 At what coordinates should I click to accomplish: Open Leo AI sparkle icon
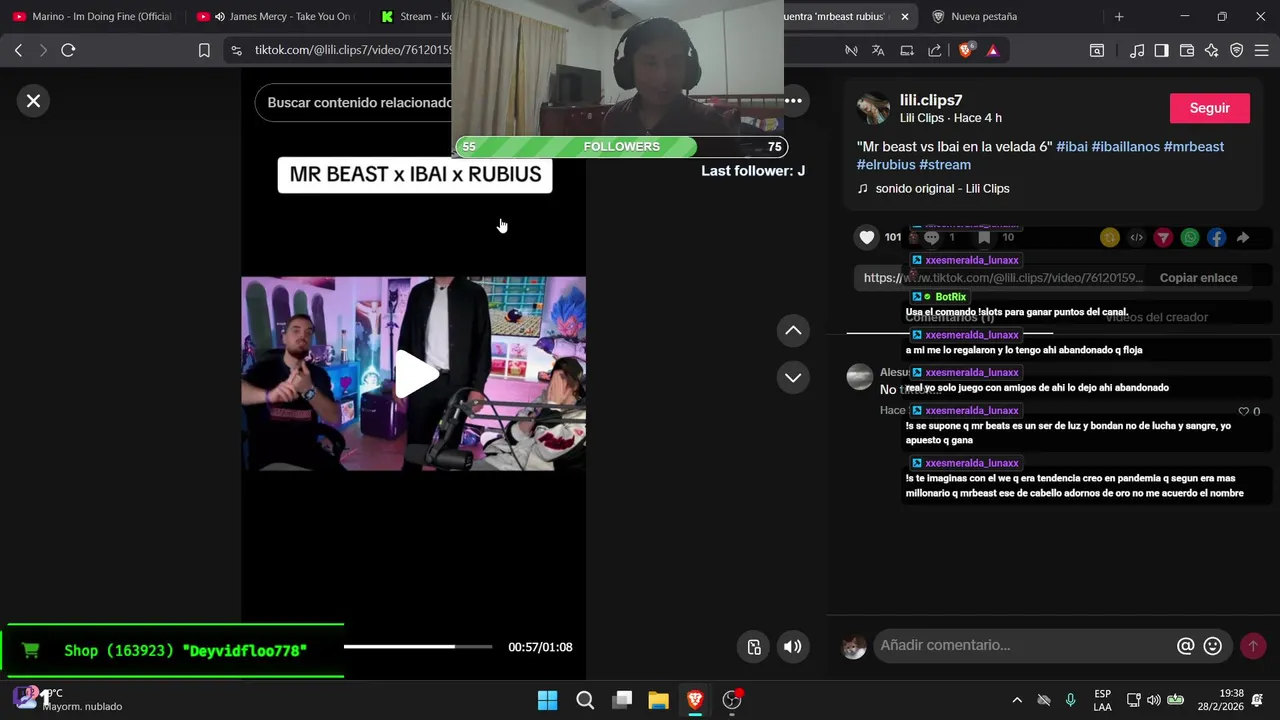coord(1212,50)
